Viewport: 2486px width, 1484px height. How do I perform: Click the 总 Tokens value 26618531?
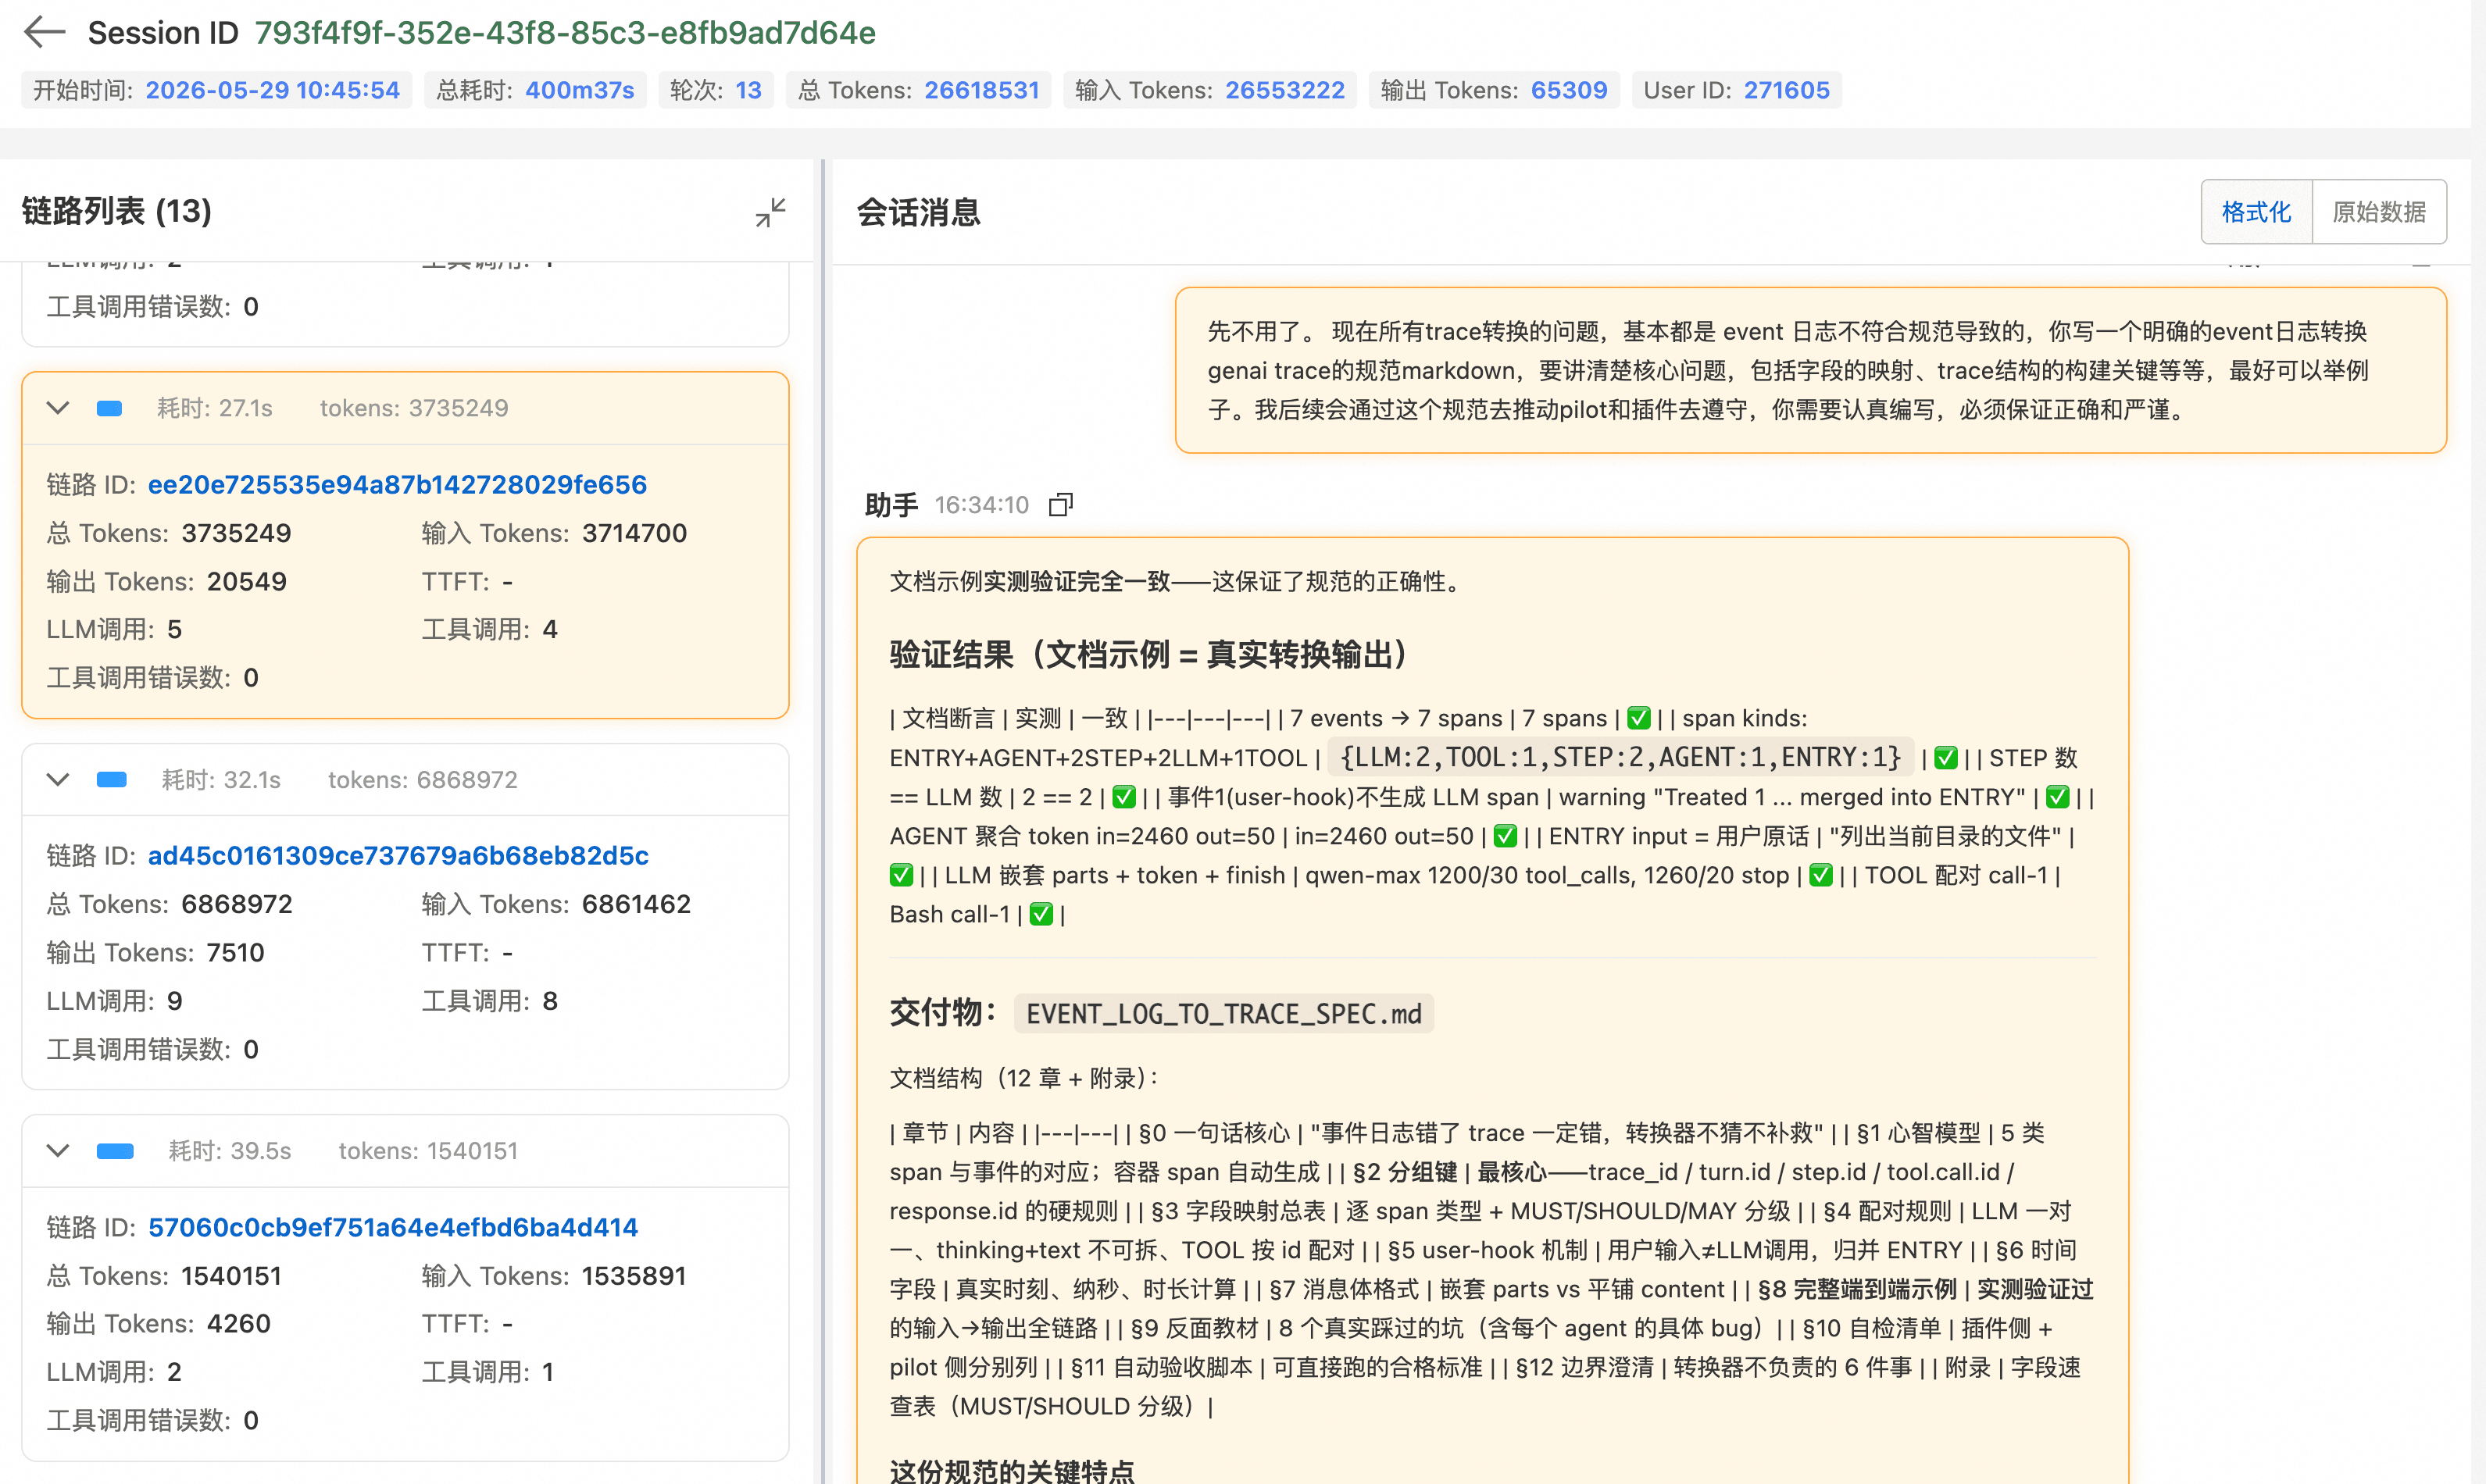982,90
